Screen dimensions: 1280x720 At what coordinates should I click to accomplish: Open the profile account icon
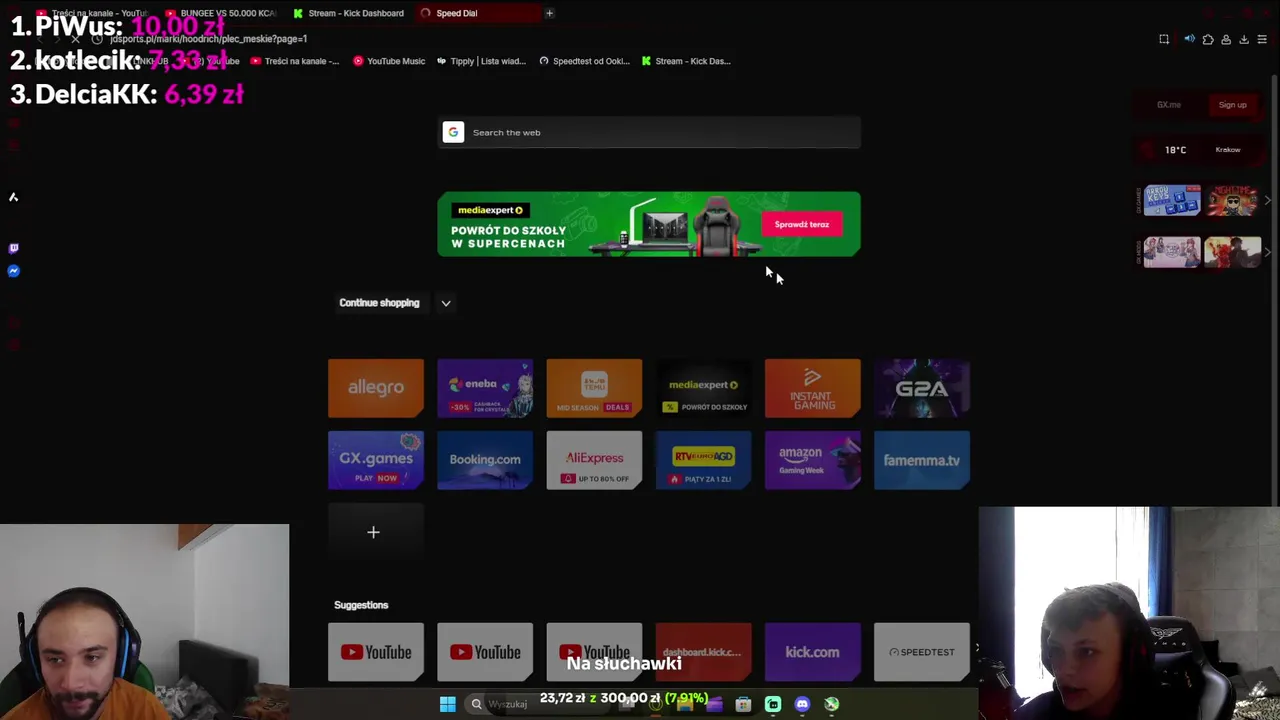(x=1226, y=39)
